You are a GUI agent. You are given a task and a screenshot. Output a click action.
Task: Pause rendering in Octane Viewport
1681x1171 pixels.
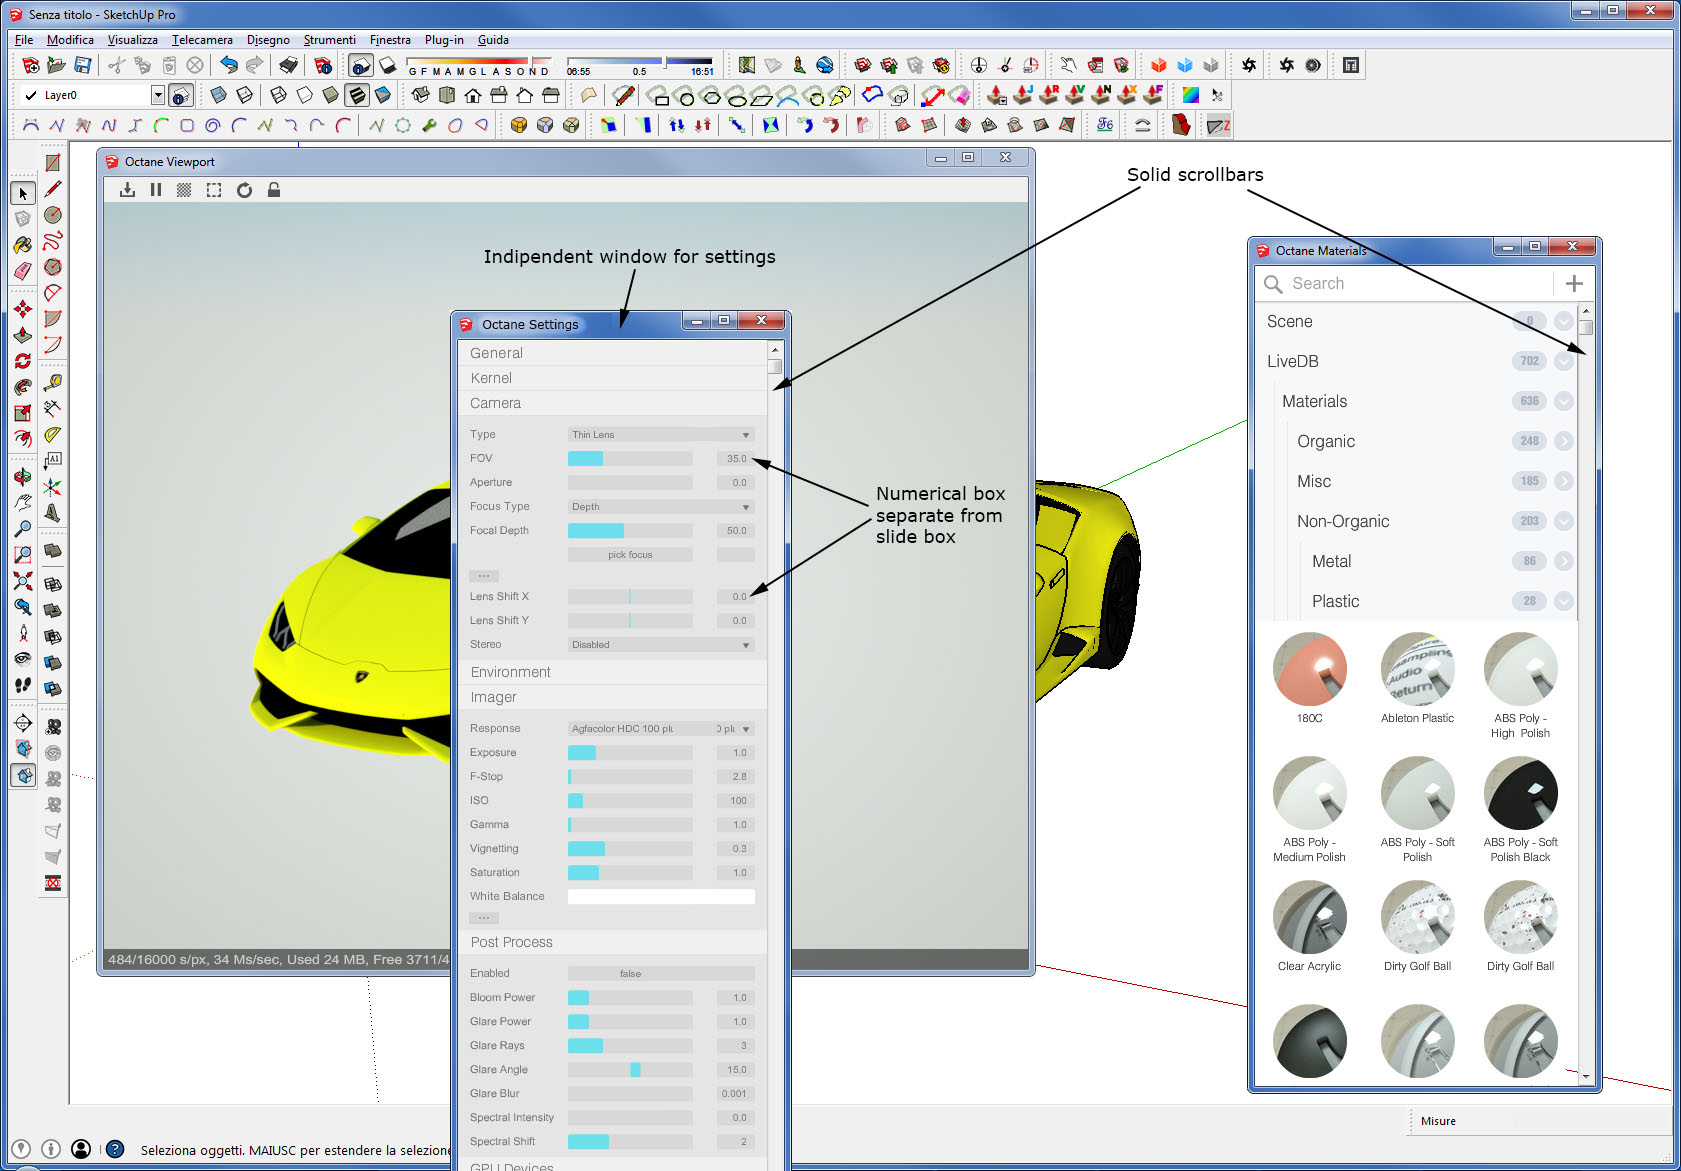(x=156, y=190)
